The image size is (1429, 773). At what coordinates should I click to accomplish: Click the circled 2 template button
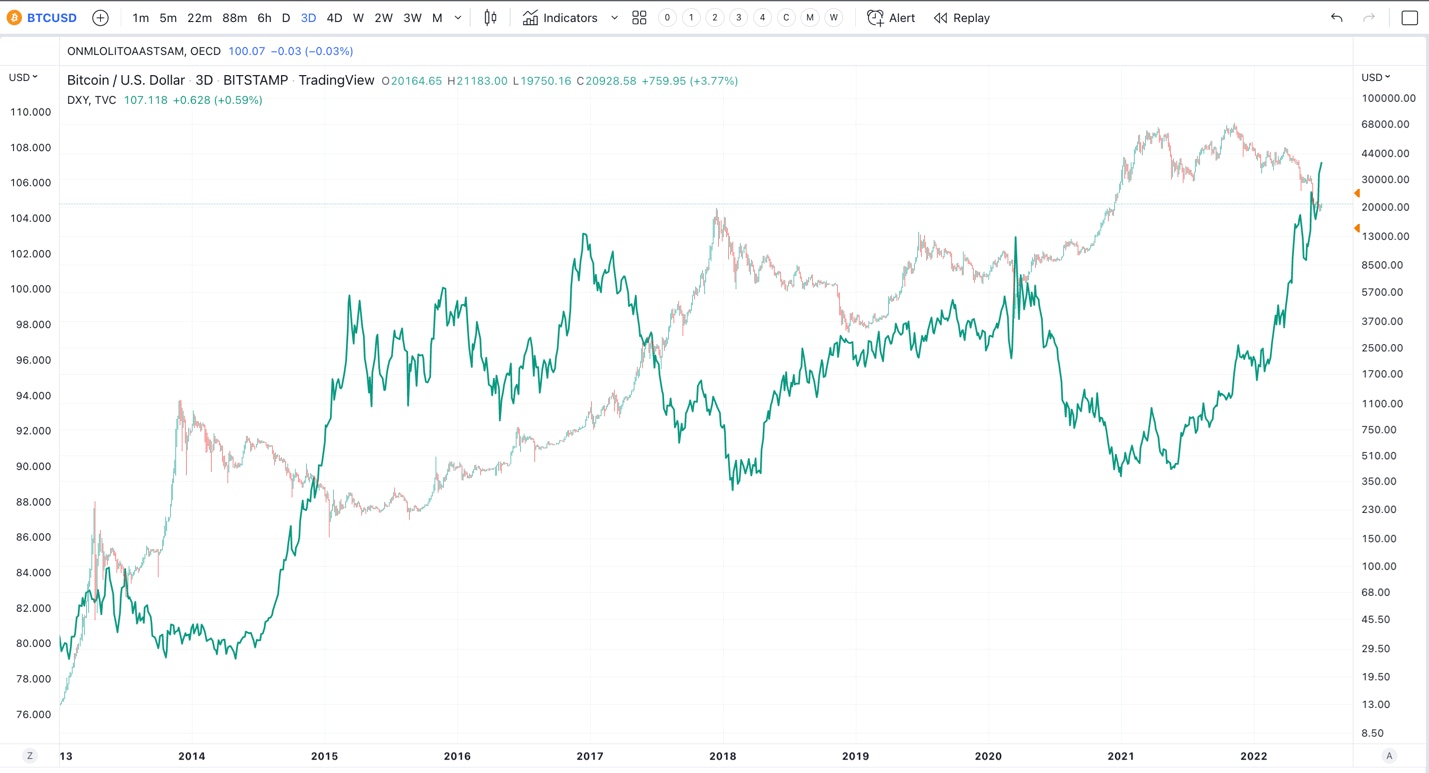[x=715, y=18]
